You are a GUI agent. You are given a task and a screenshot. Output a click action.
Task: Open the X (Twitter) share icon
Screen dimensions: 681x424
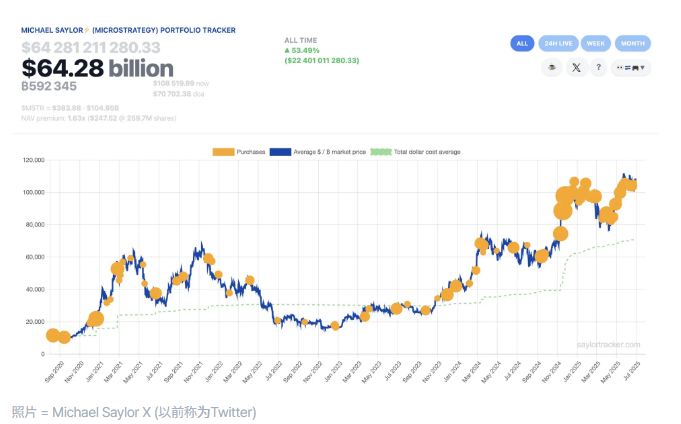(x=576, y=67)
